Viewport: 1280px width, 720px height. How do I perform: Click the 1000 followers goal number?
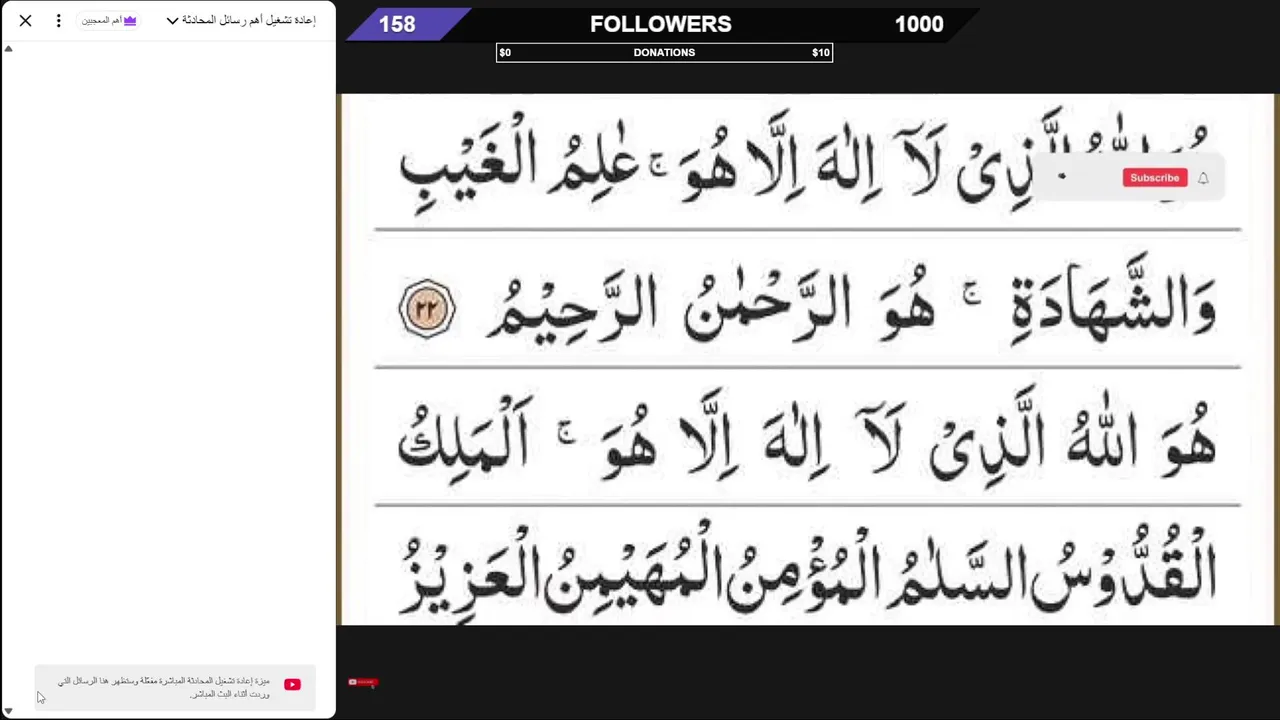click(x=919, y=24)
